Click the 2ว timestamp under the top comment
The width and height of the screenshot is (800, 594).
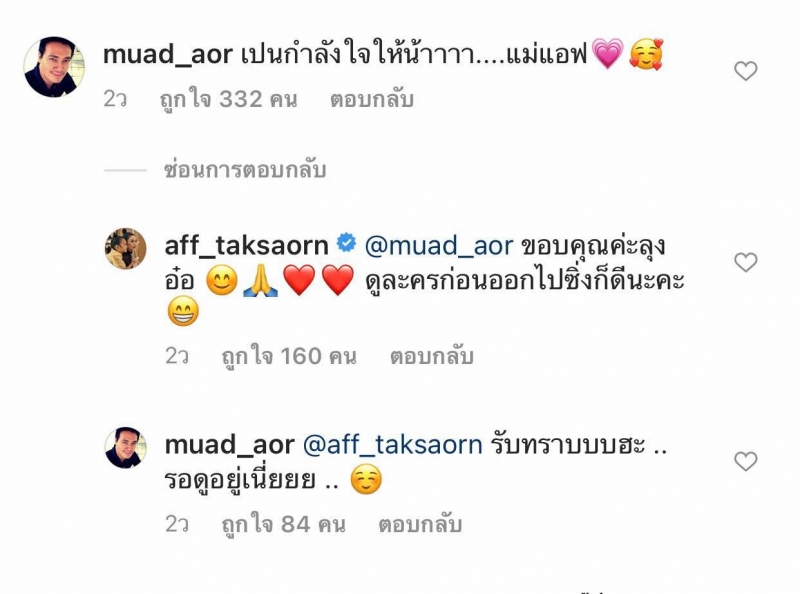coord(115,99)
